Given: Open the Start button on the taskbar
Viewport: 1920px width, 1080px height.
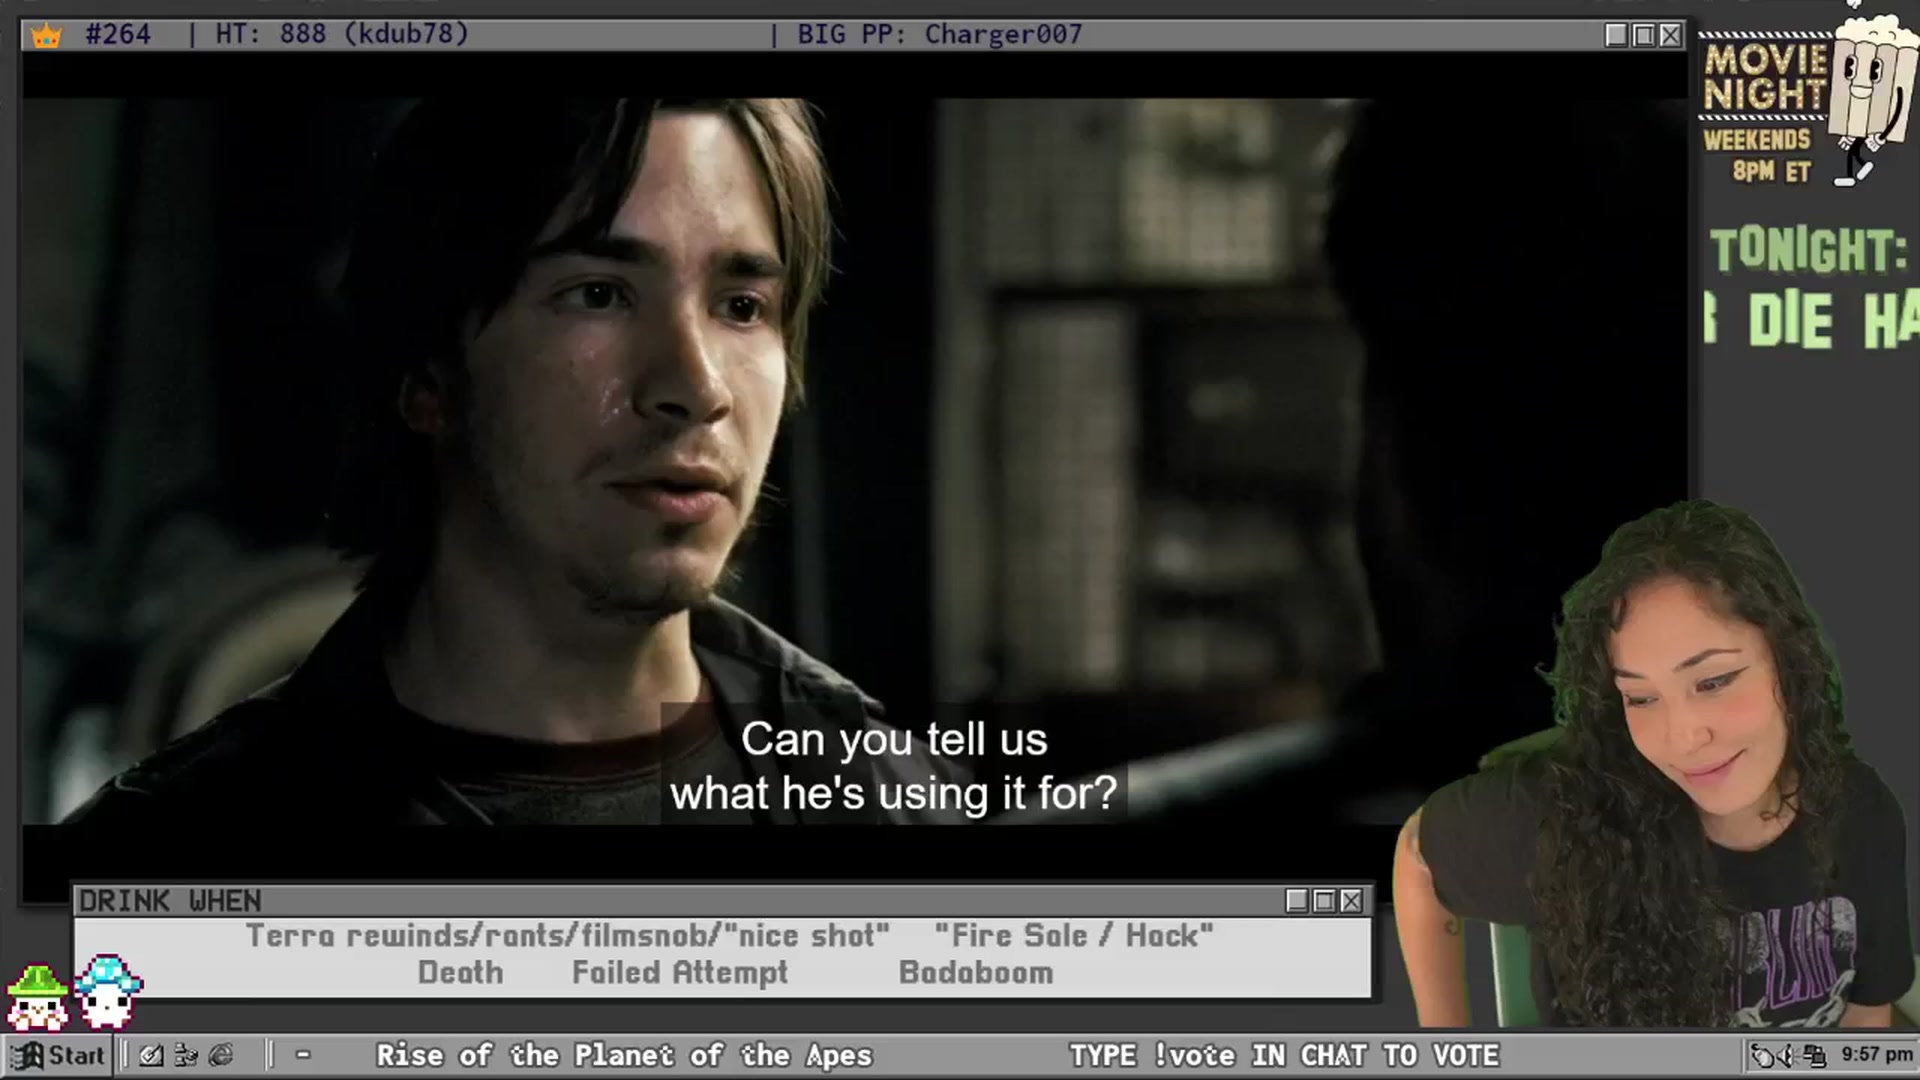Looking at the screenshot, I should pyautogui.click(x=57, y=1055).
